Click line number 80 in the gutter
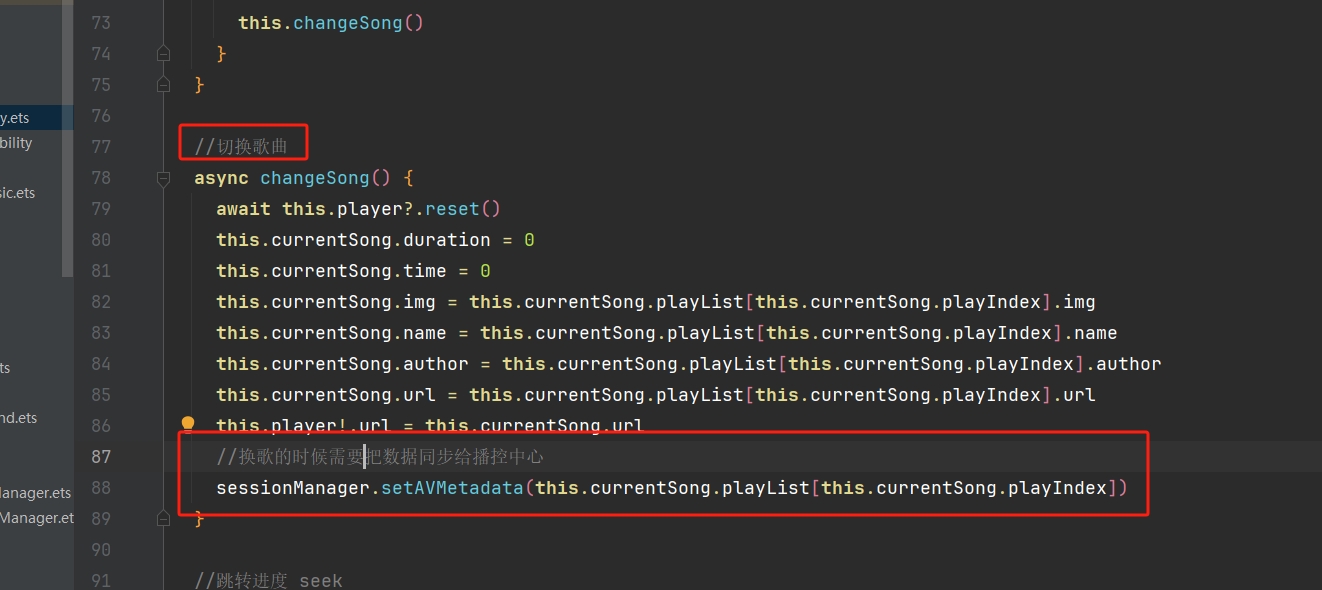Viewport: 1322px width, 590px height. tap(100, 240)
